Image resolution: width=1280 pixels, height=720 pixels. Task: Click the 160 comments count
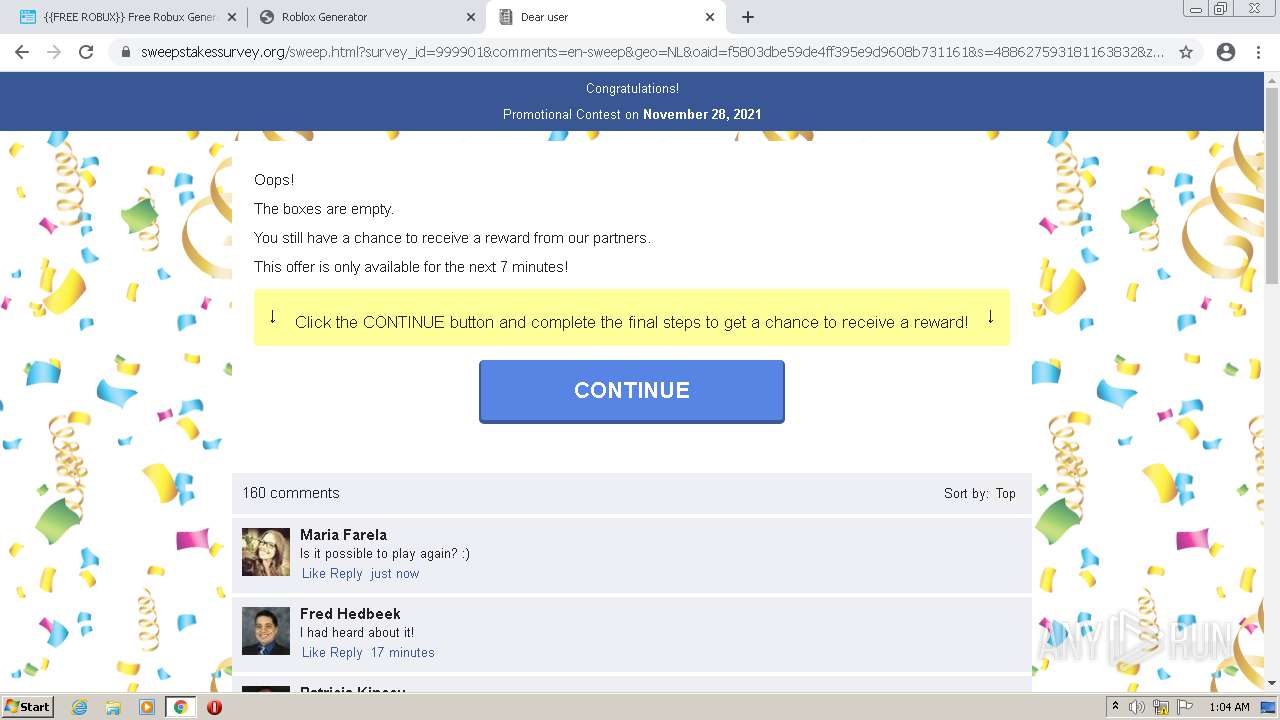(x=291, y=493)
